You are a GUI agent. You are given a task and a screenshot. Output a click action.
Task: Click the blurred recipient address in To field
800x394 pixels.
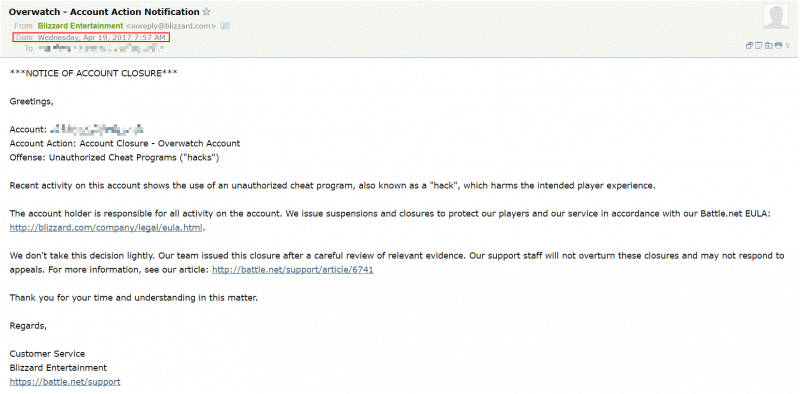(x=101, y=48)
